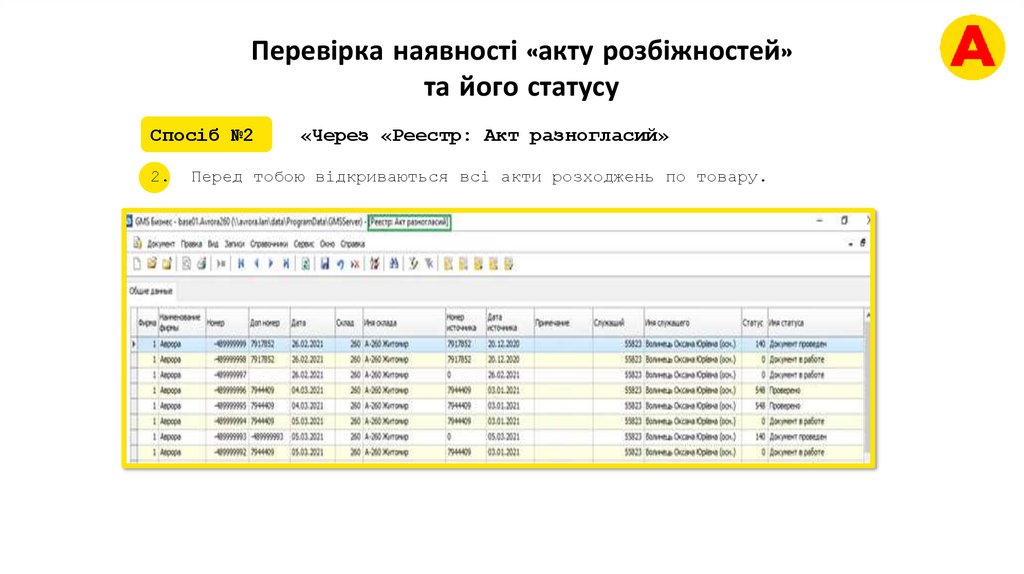Go to next record blue arrow
This screenshot has height=574, width=1024.
tap(270, 264)
